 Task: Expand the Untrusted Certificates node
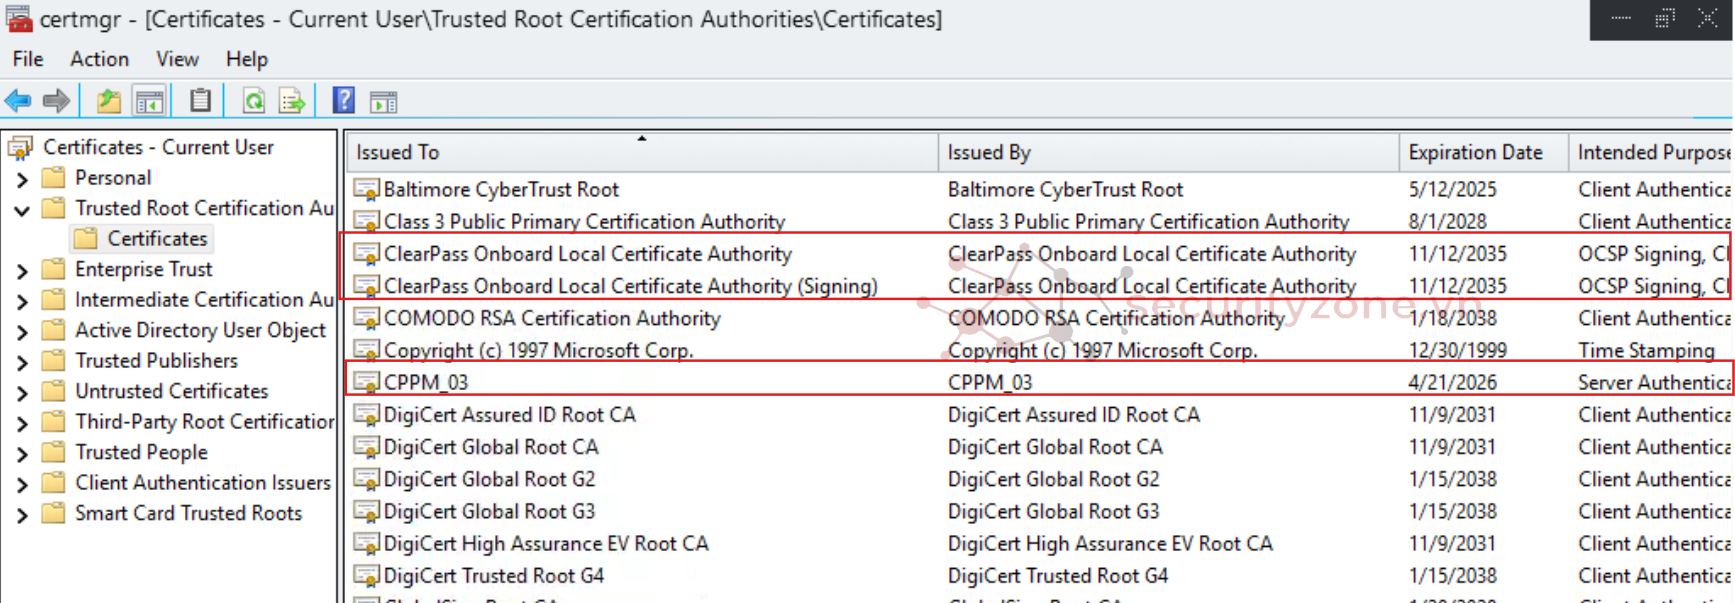(22, 393)
